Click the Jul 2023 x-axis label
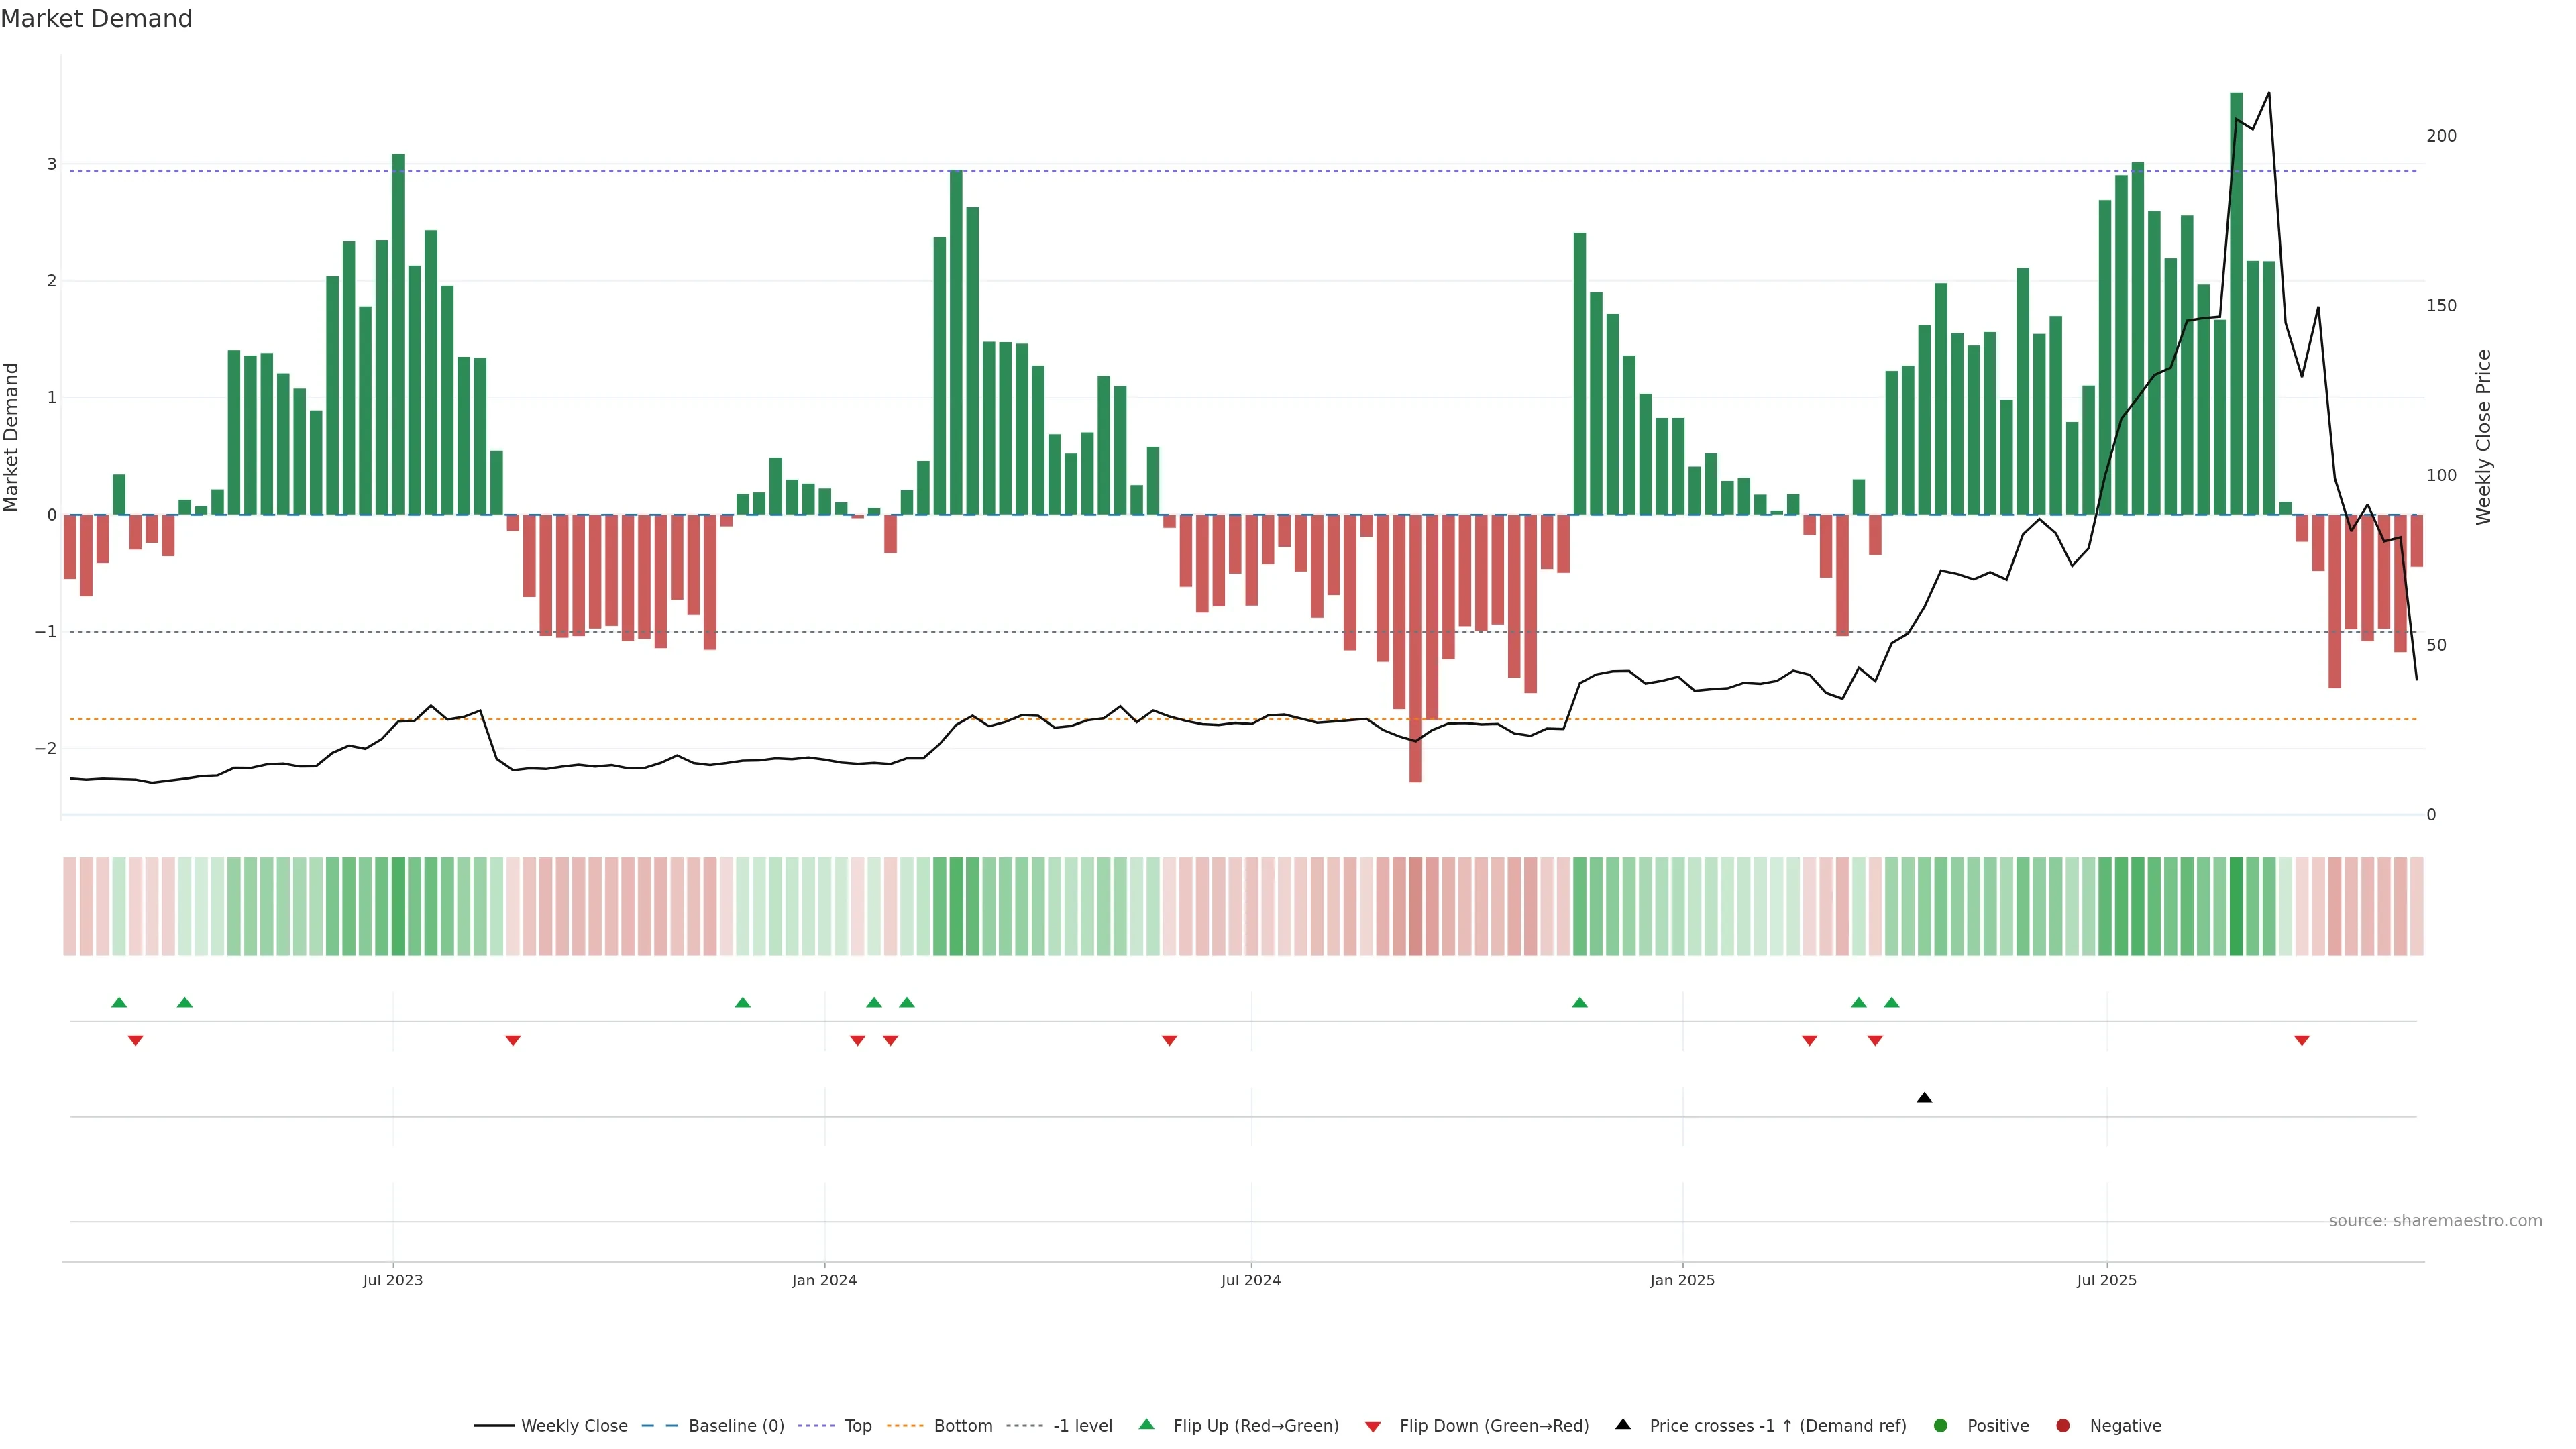The image size is (2576, 1449). 392,1280
